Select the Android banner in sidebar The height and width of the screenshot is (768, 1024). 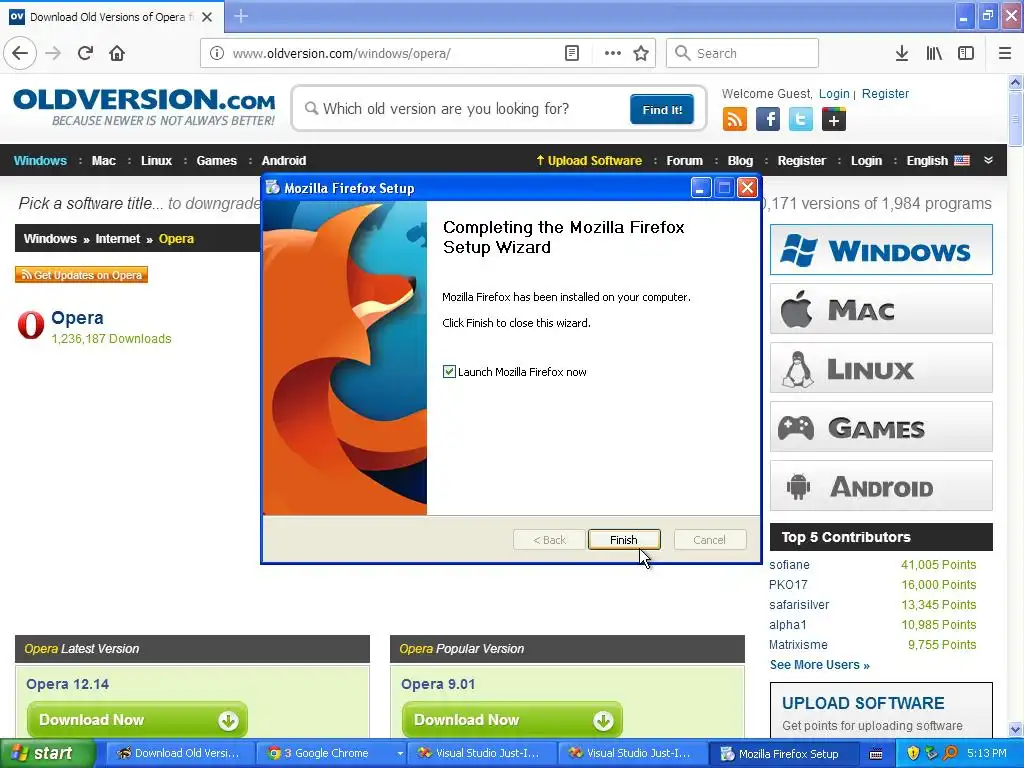click(881, 486)
